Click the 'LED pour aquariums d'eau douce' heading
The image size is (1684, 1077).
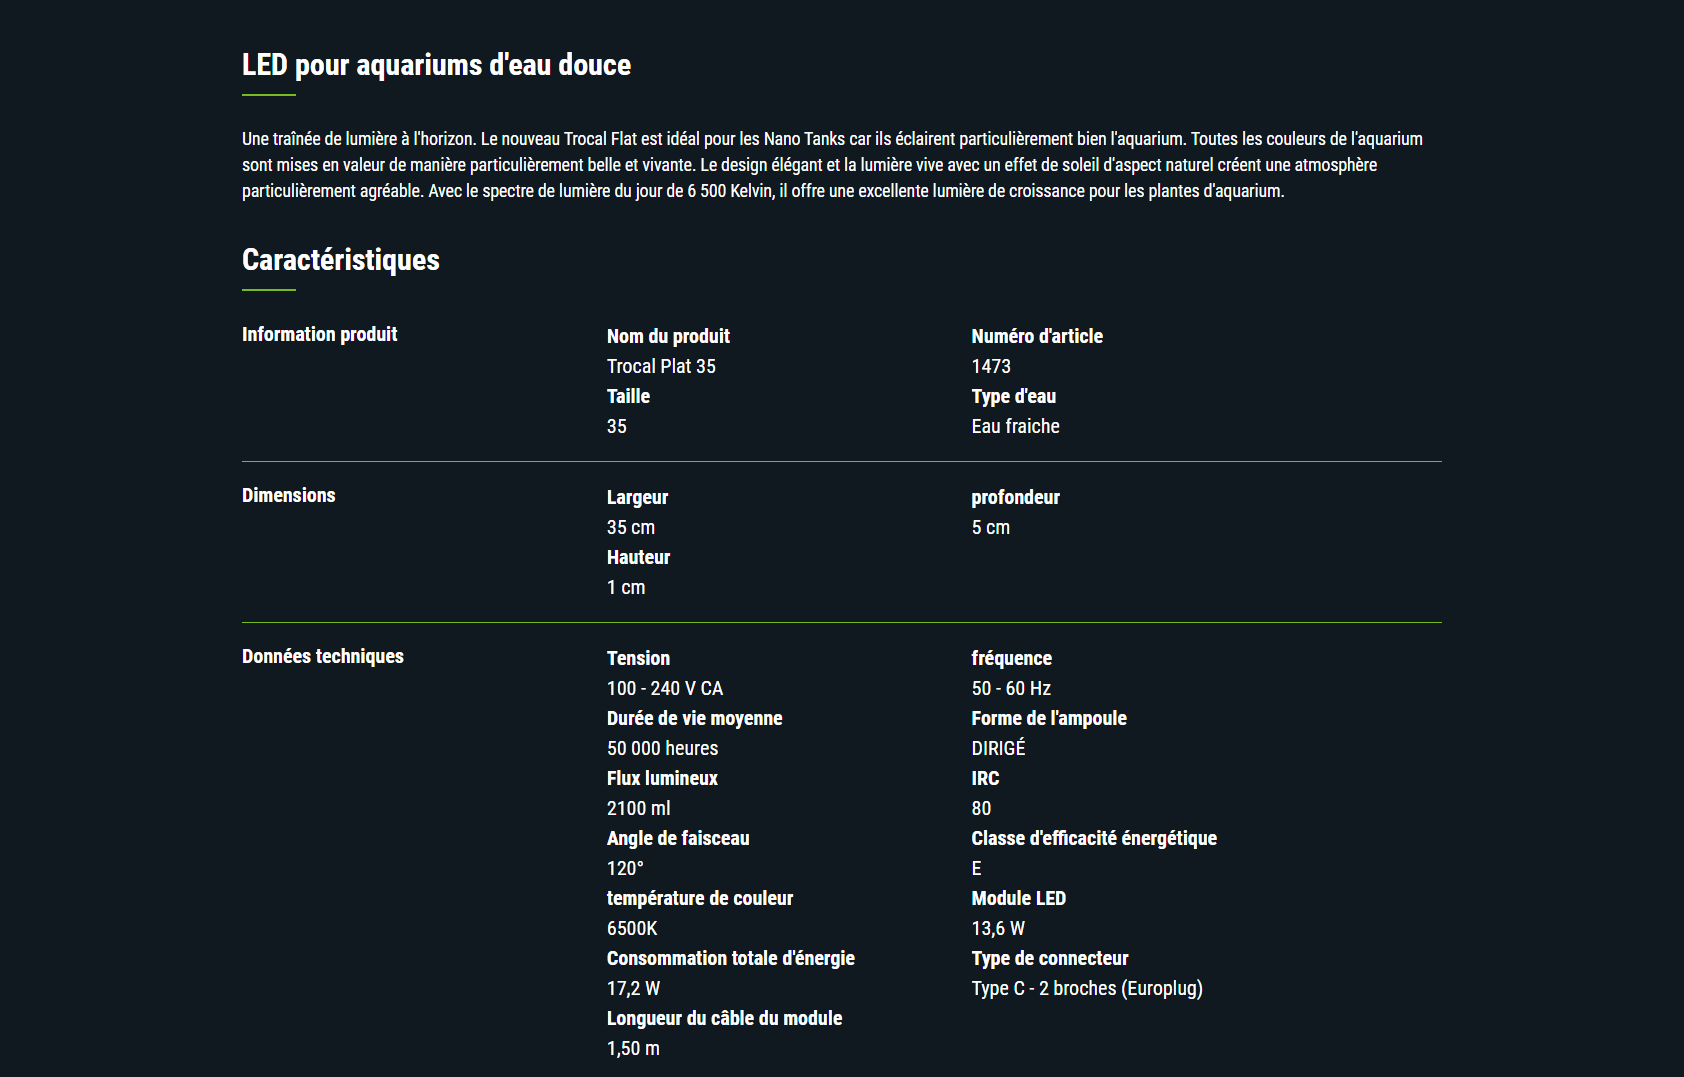point(436,65)
